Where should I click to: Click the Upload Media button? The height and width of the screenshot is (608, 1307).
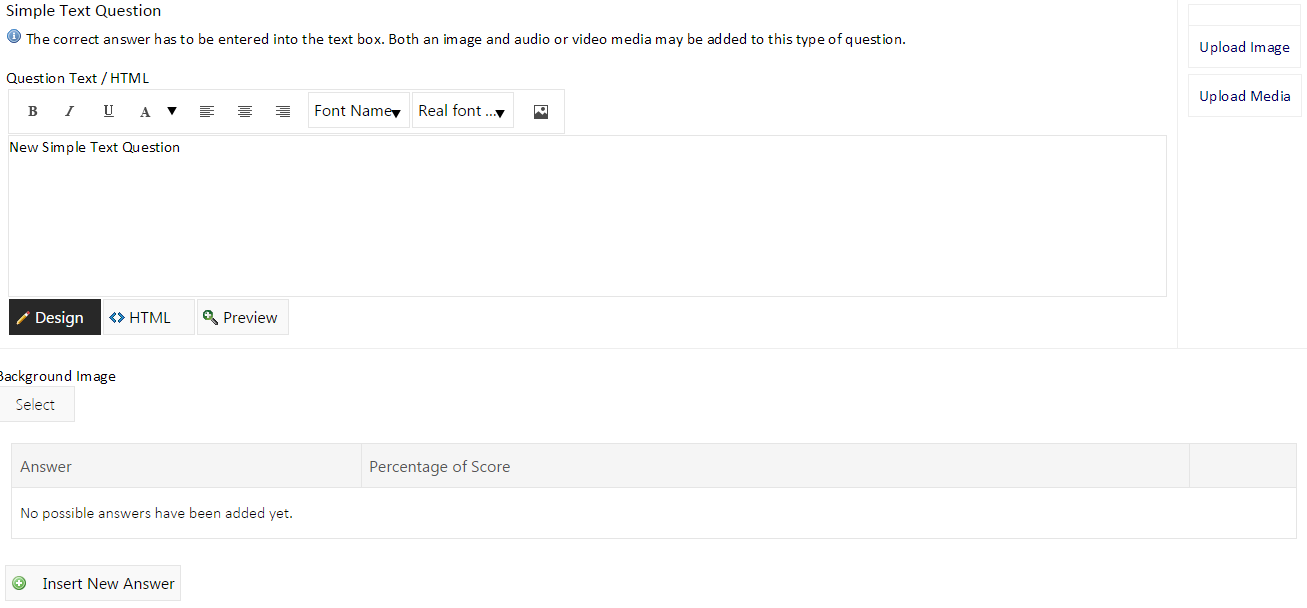(x=1244, y=96)
